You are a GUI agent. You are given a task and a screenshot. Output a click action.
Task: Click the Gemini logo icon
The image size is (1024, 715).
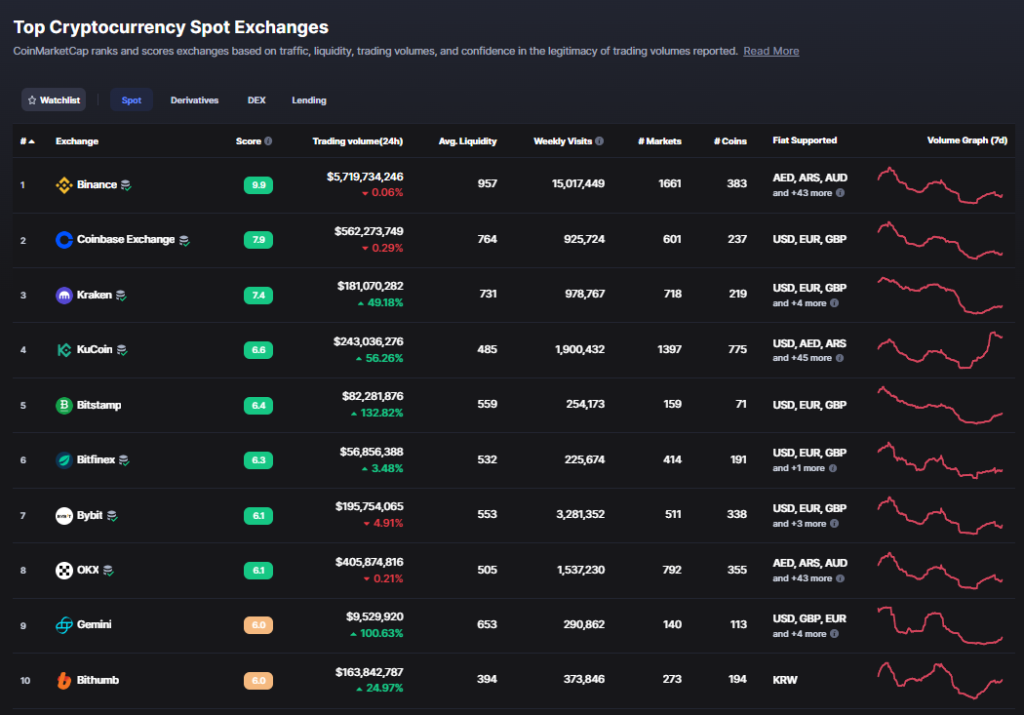click(x=64, y=625)
